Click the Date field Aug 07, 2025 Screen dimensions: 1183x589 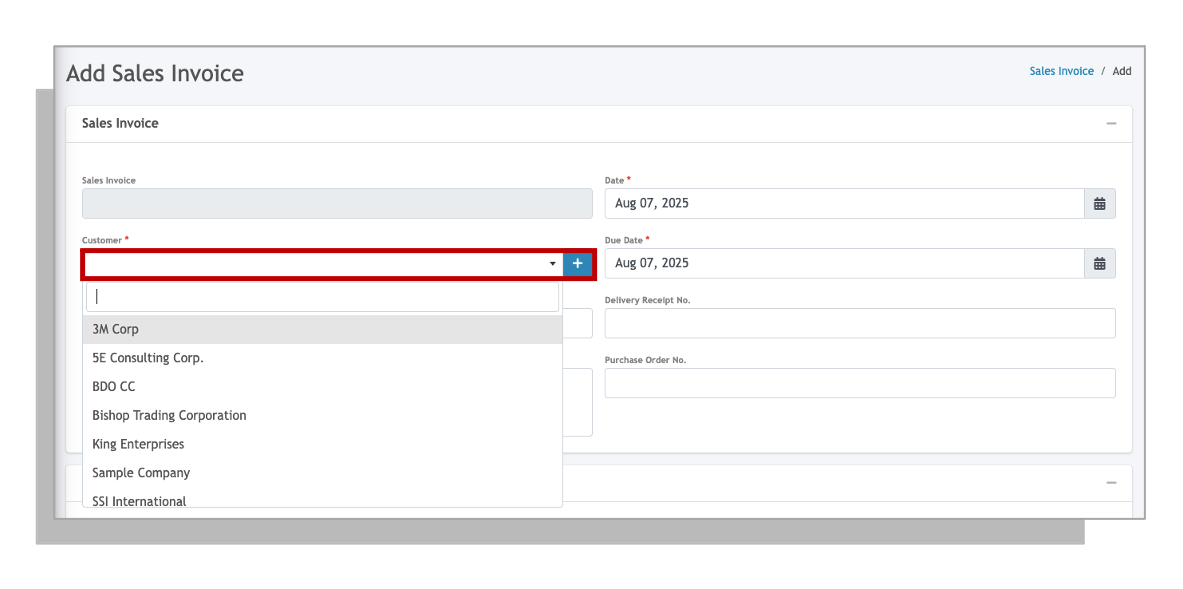pos(845,204)
